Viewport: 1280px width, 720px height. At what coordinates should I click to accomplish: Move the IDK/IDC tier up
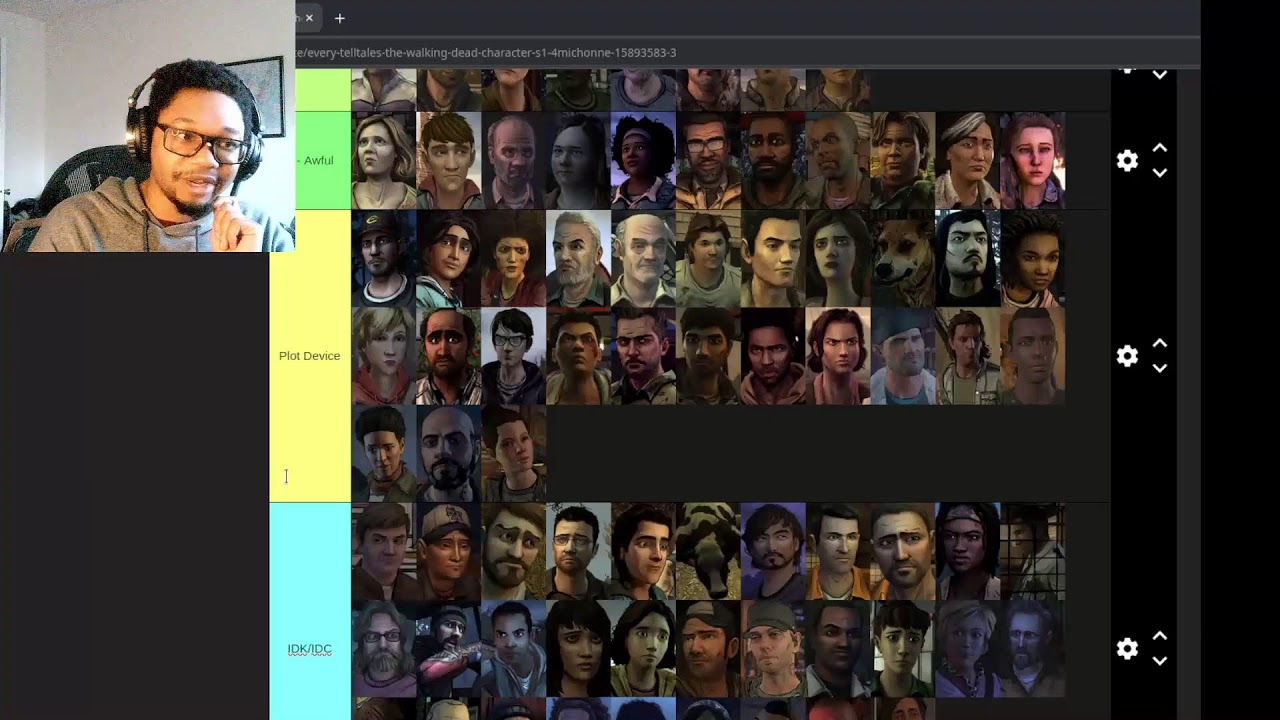tap(1160, 636)
